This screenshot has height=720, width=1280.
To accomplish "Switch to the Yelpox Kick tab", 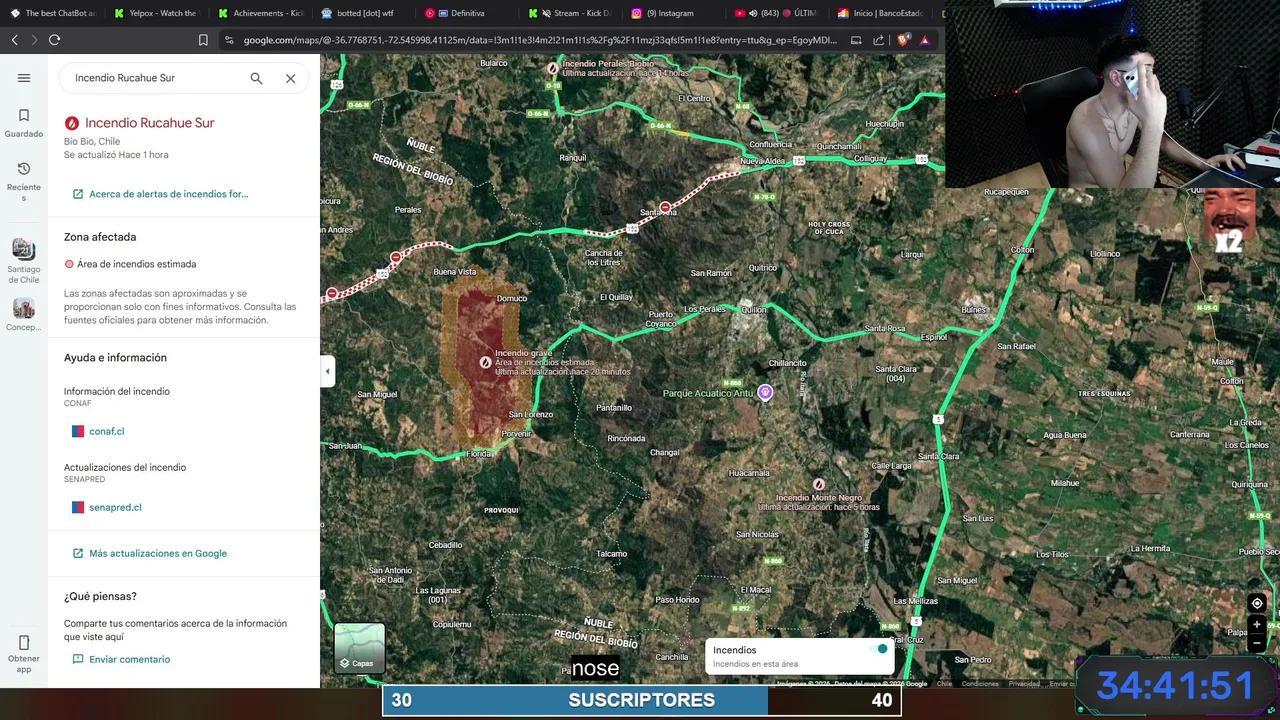I will (x=155, y=13).
